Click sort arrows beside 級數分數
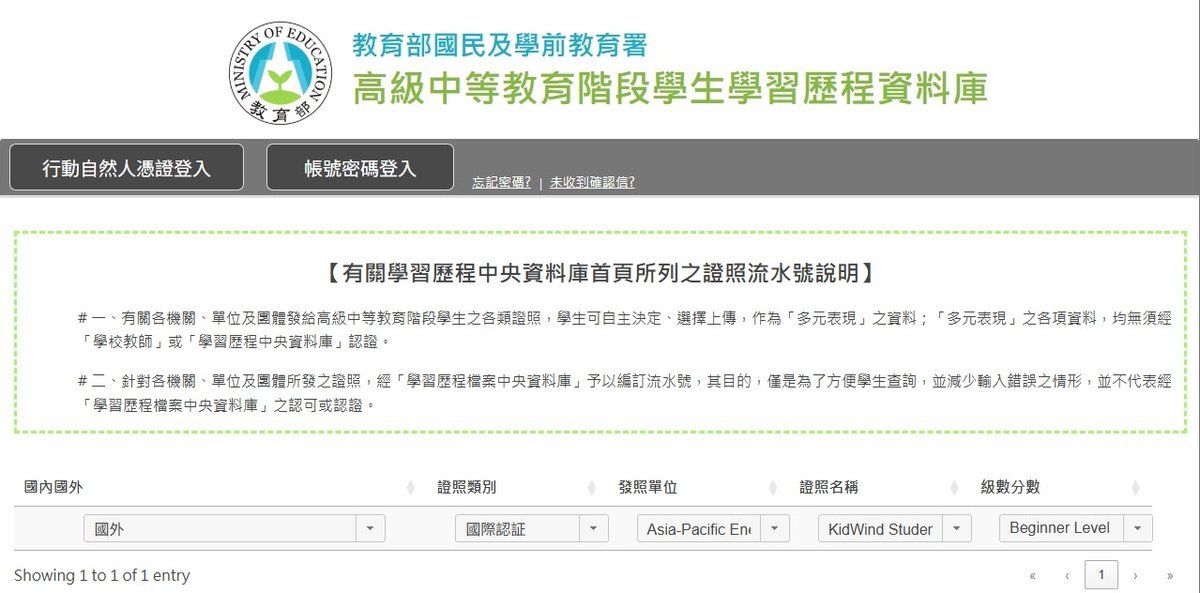Screen dimensions: 1200x593 coord(1135,488)
